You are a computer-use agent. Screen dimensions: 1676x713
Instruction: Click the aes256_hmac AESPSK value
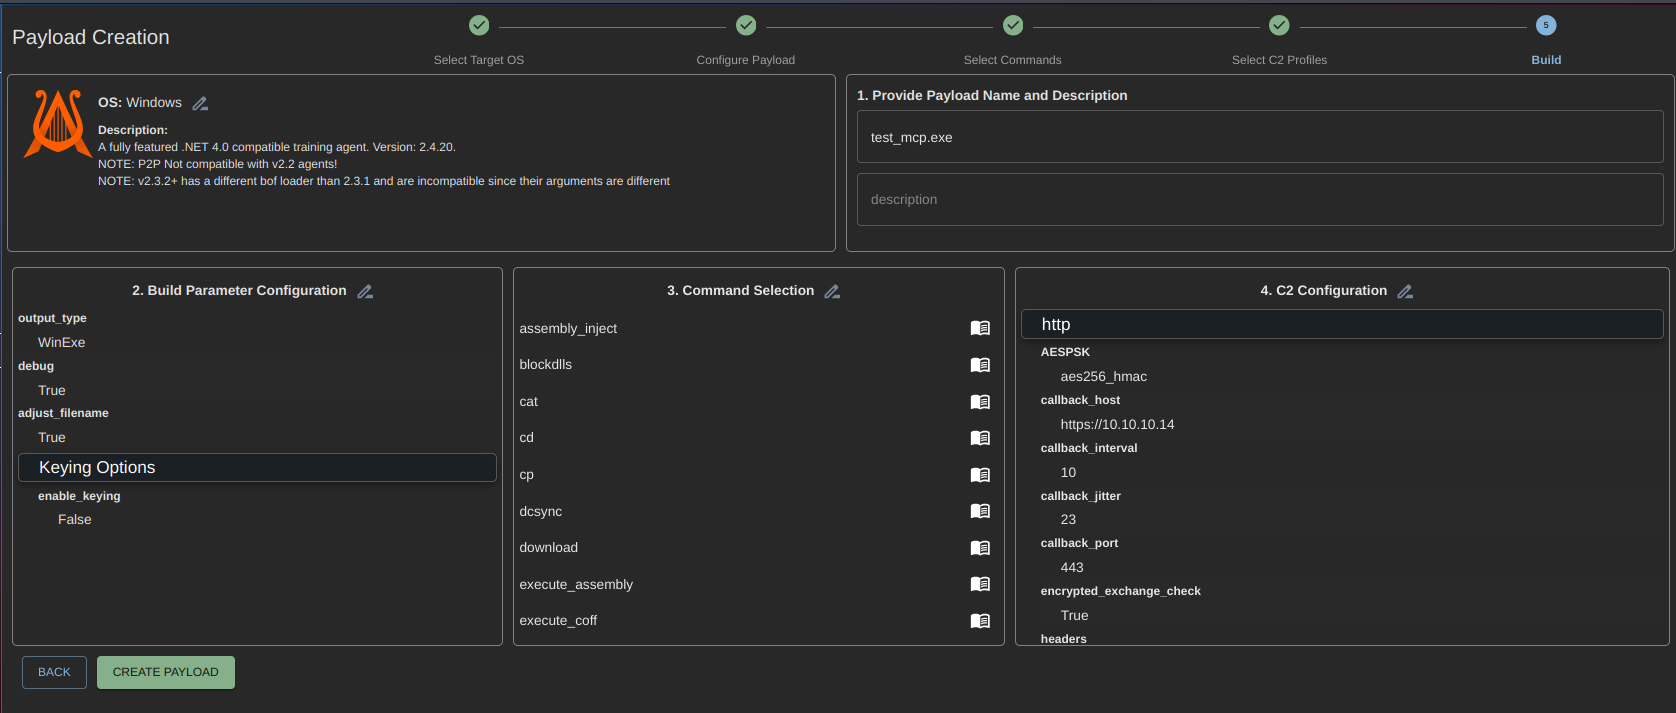[1104, 376]
